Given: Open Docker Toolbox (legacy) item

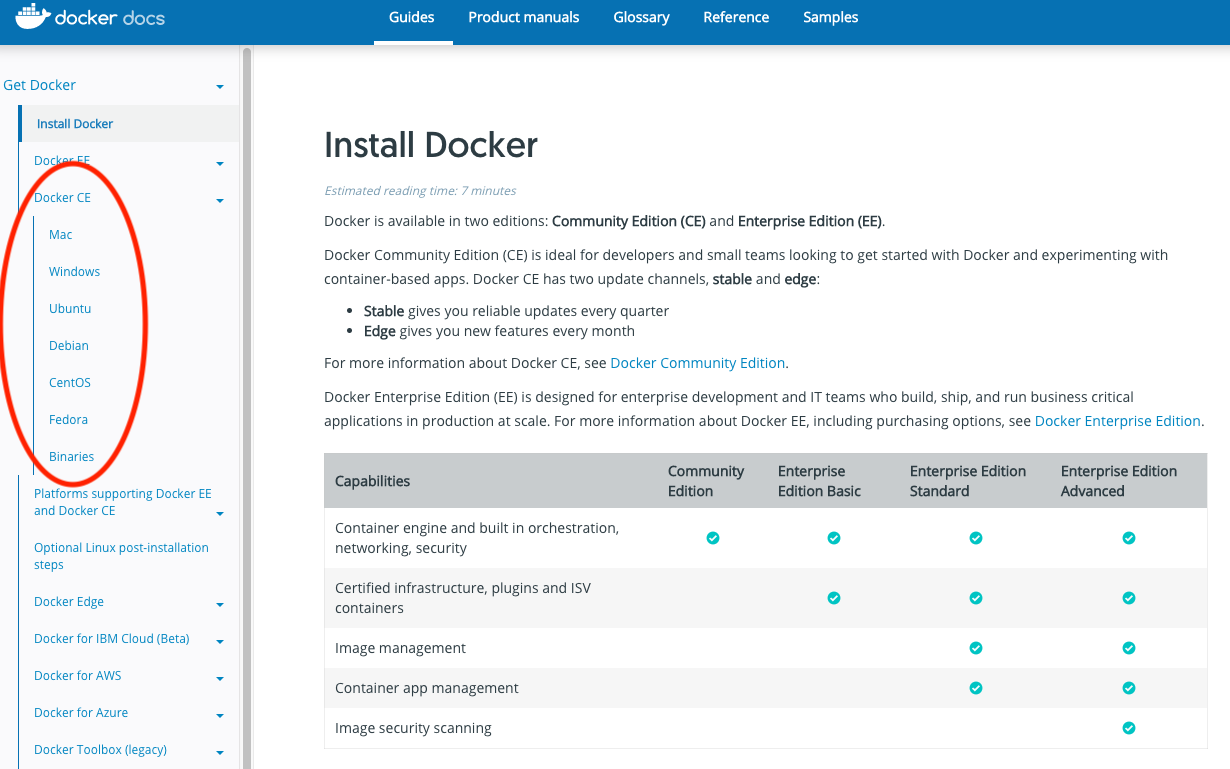Looking at the screenshot, I should pyautogui.click(x=100, y=750).
